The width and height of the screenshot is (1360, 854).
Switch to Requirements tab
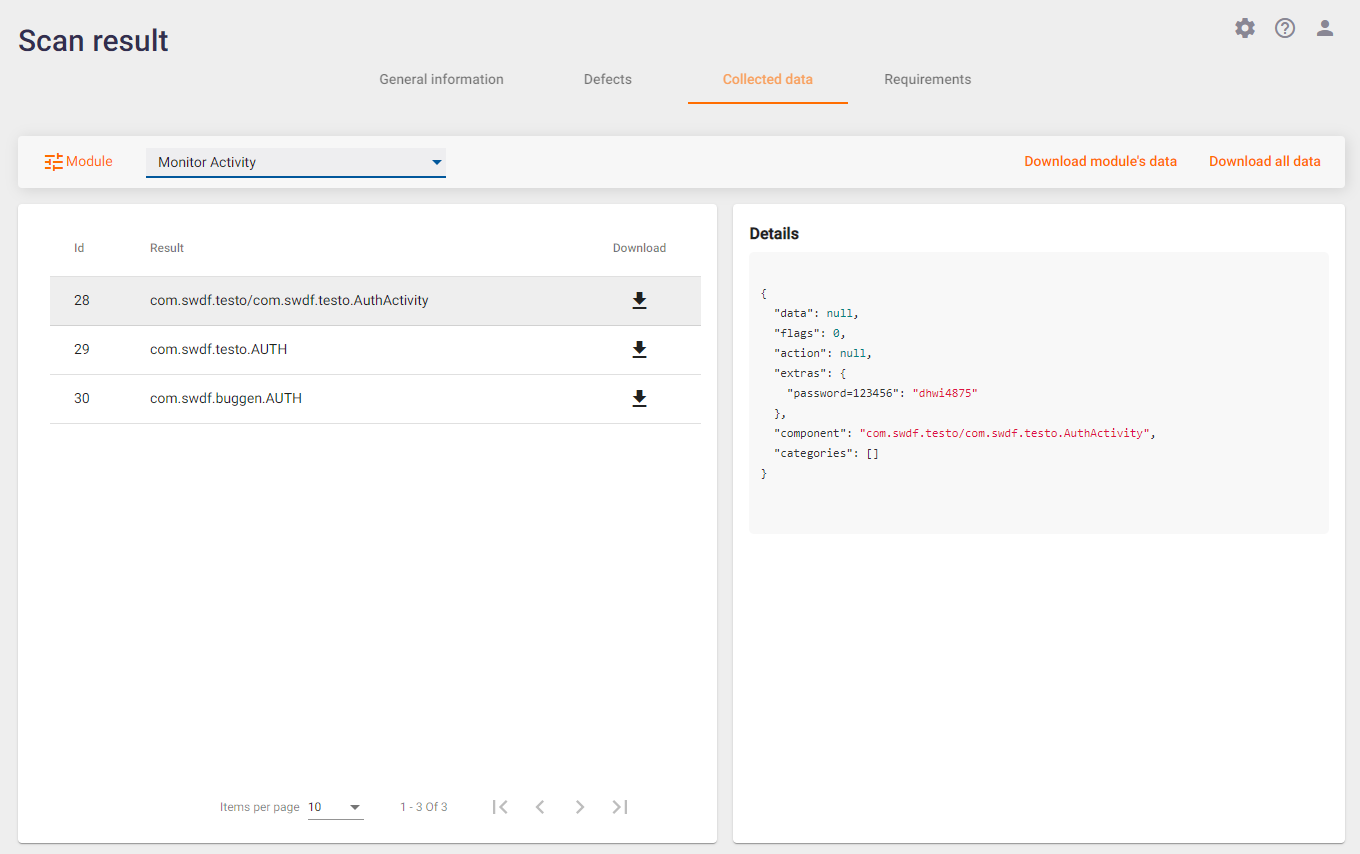pos(928,79)
